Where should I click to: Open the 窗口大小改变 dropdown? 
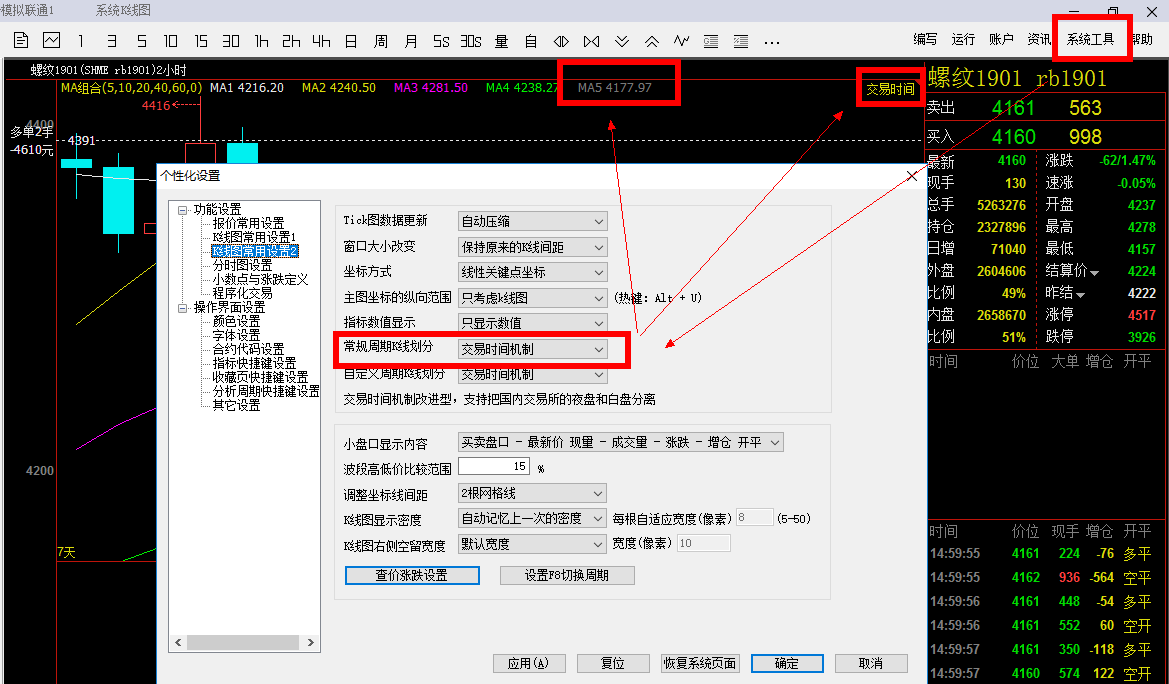coord(532,247)
